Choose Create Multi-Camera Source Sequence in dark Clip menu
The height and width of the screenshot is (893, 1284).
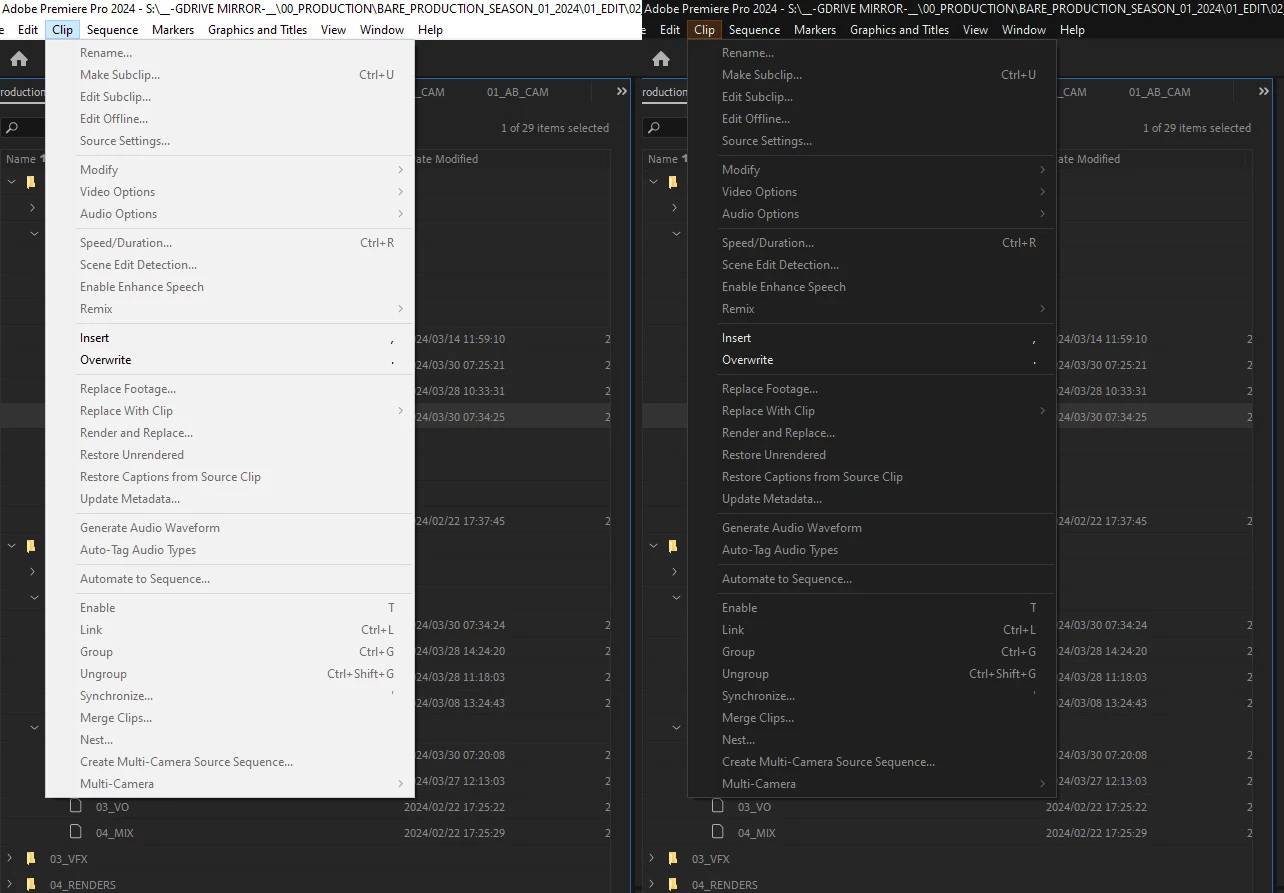click(x=871, y=762)
